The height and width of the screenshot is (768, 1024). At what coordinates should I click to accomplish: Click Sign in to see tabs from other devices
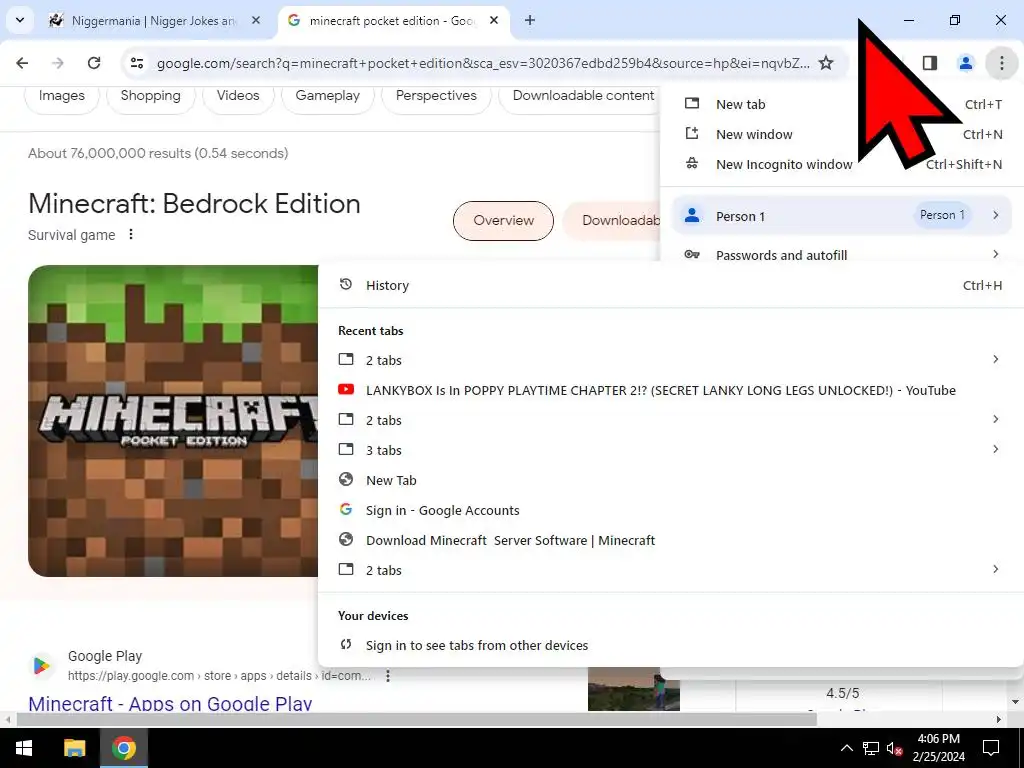(x=670, y=645)
